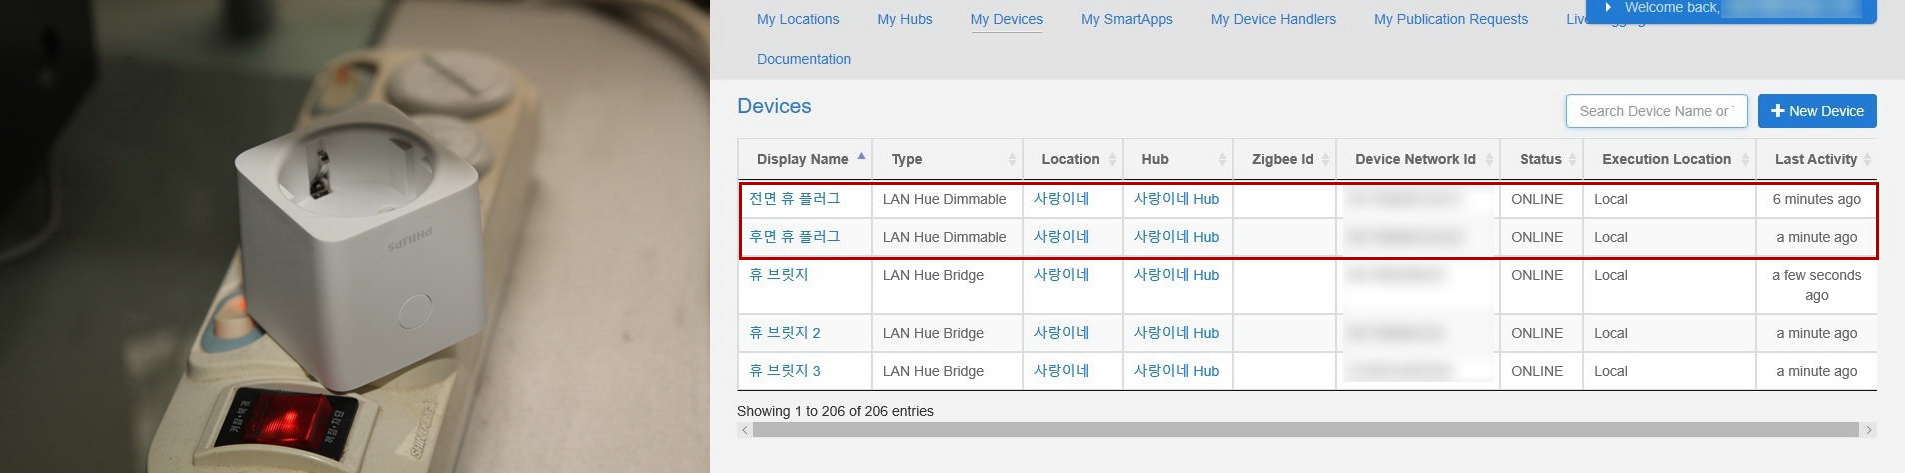
Task: Open the My Hubs page
Action: coord(904,19)
